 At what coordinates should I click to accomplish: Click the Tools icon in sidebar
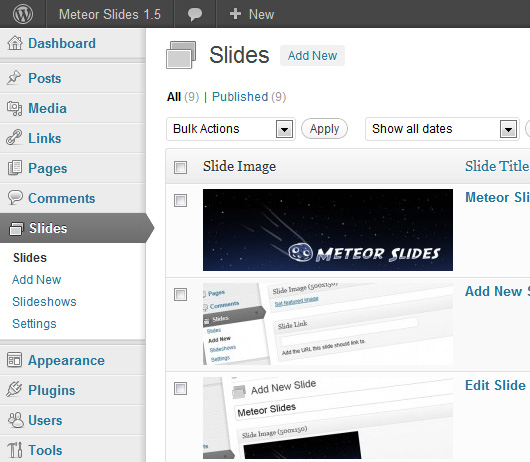(x=15, y=450)
